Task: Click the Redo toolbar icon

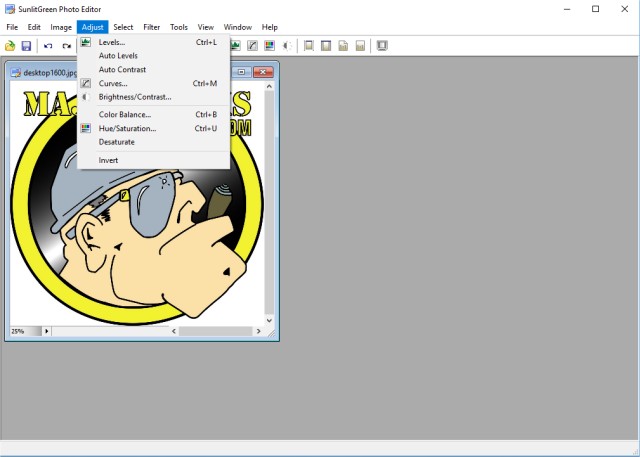Action: pos(66,46)
